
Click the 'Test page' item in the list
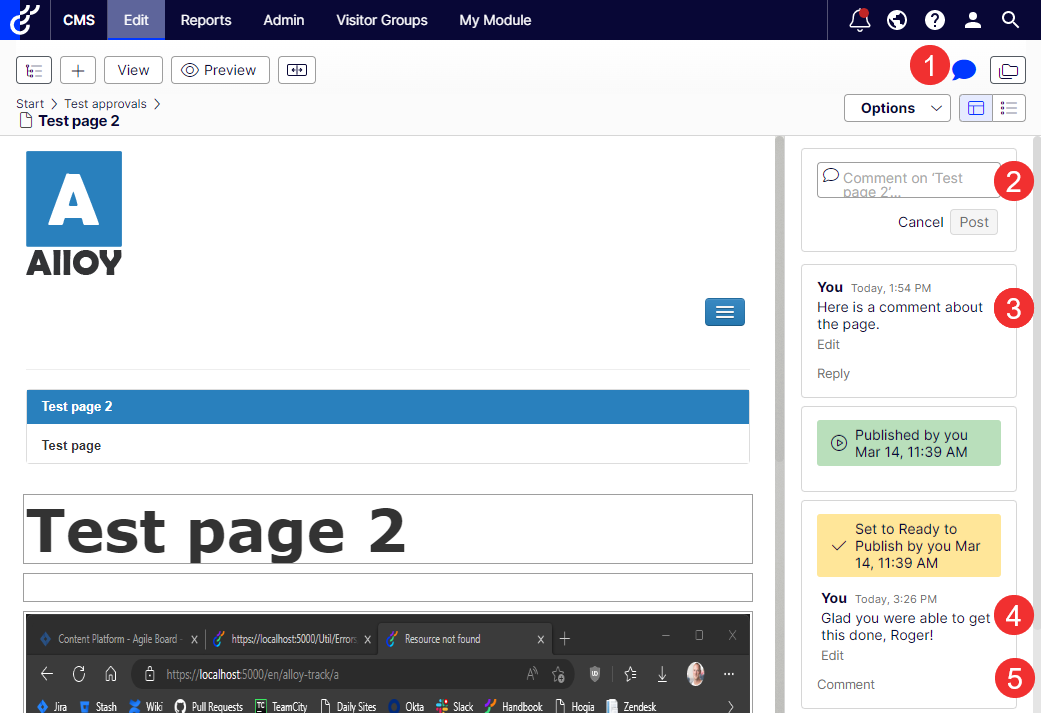pos(388,445)
